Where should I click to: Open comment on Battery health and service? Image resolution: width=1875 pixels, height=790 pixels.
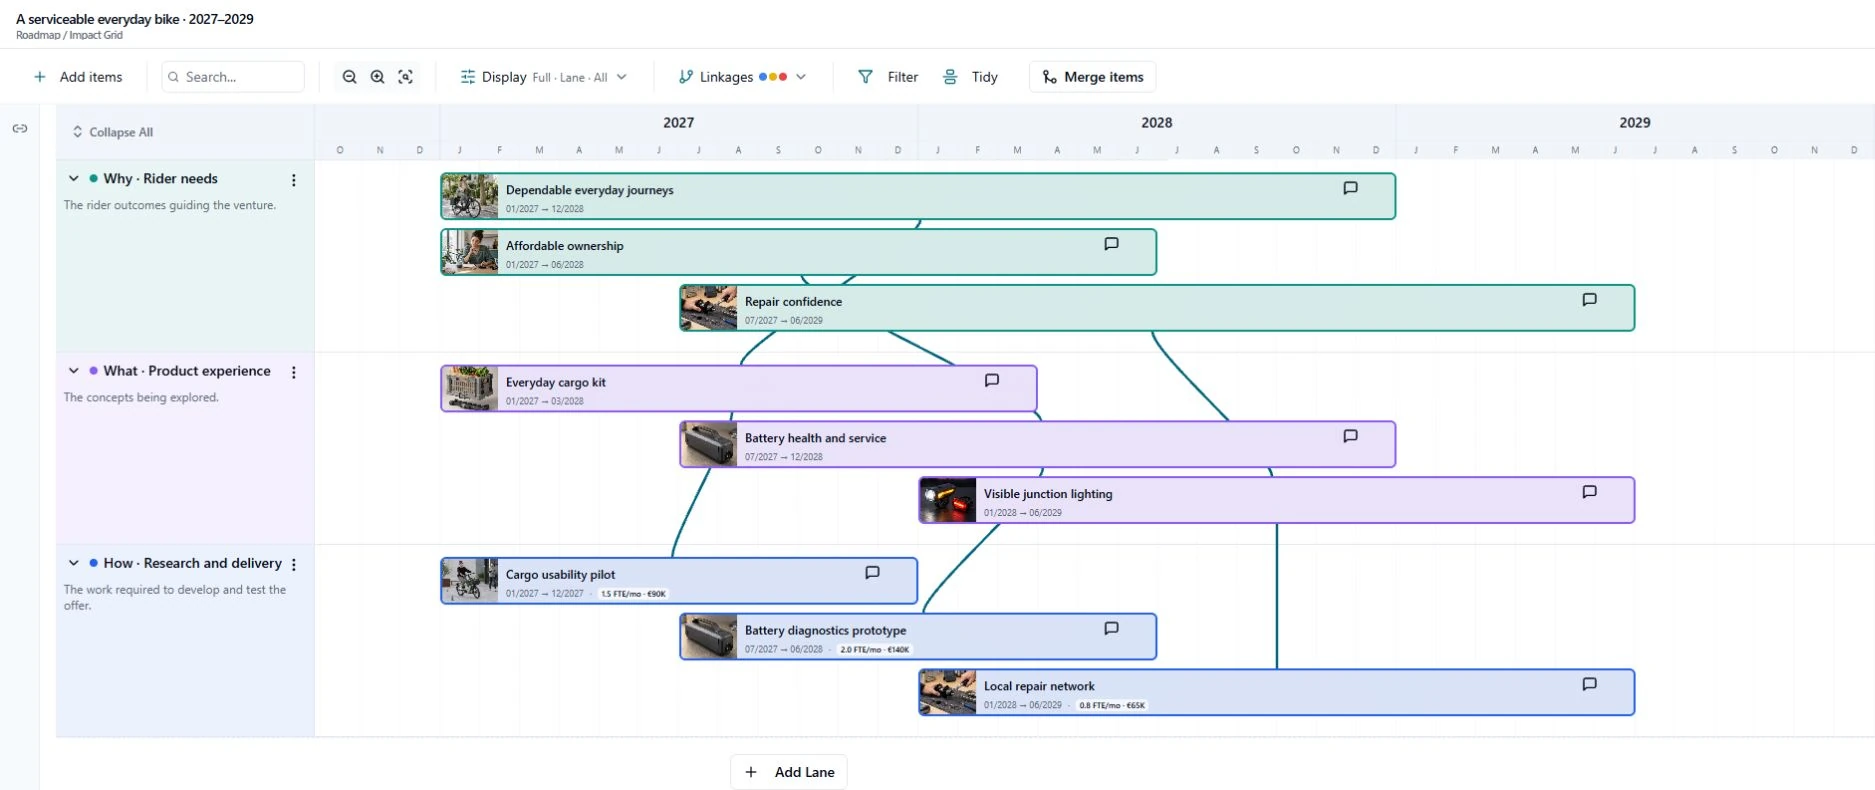click(x=1350, y=437)
